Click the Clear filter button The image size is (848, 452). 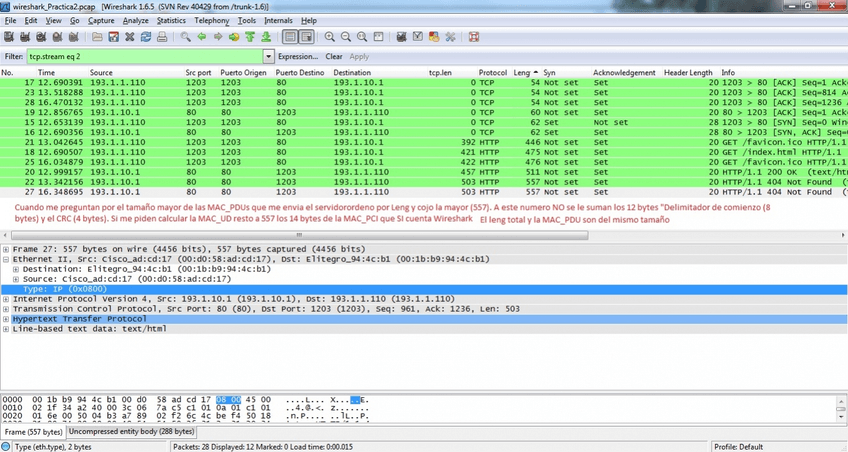click(333, 57)
